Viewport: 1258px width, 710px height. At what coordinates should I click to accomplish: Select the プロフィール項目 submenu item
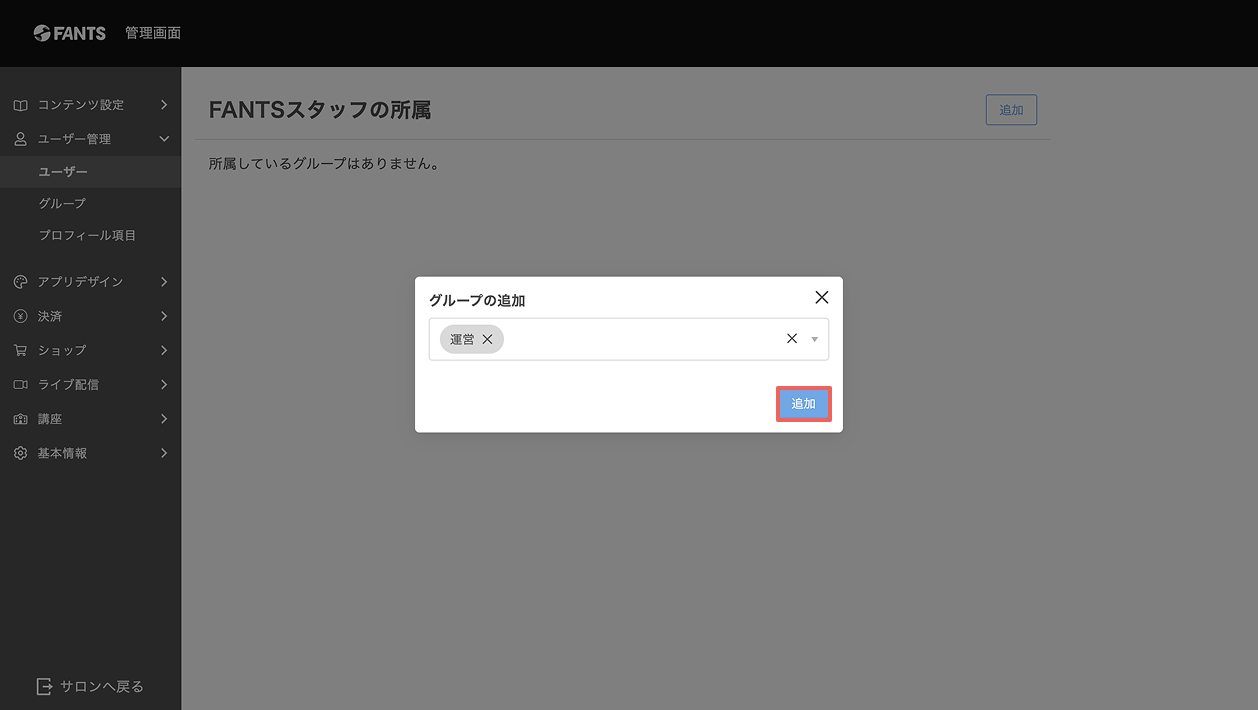click(x=90, y=235)
